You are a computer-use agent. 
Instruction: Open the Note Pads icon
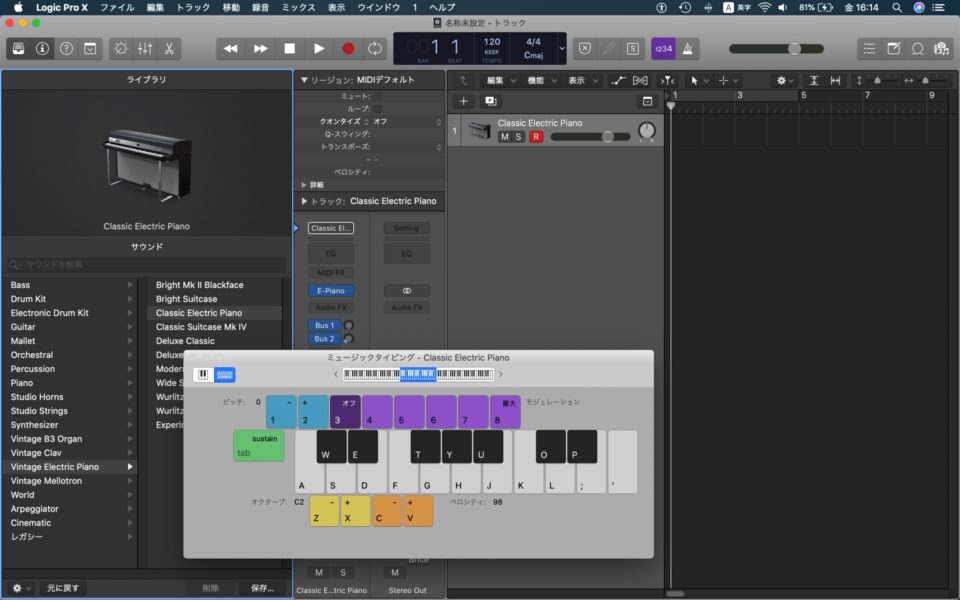coord(893,48)
